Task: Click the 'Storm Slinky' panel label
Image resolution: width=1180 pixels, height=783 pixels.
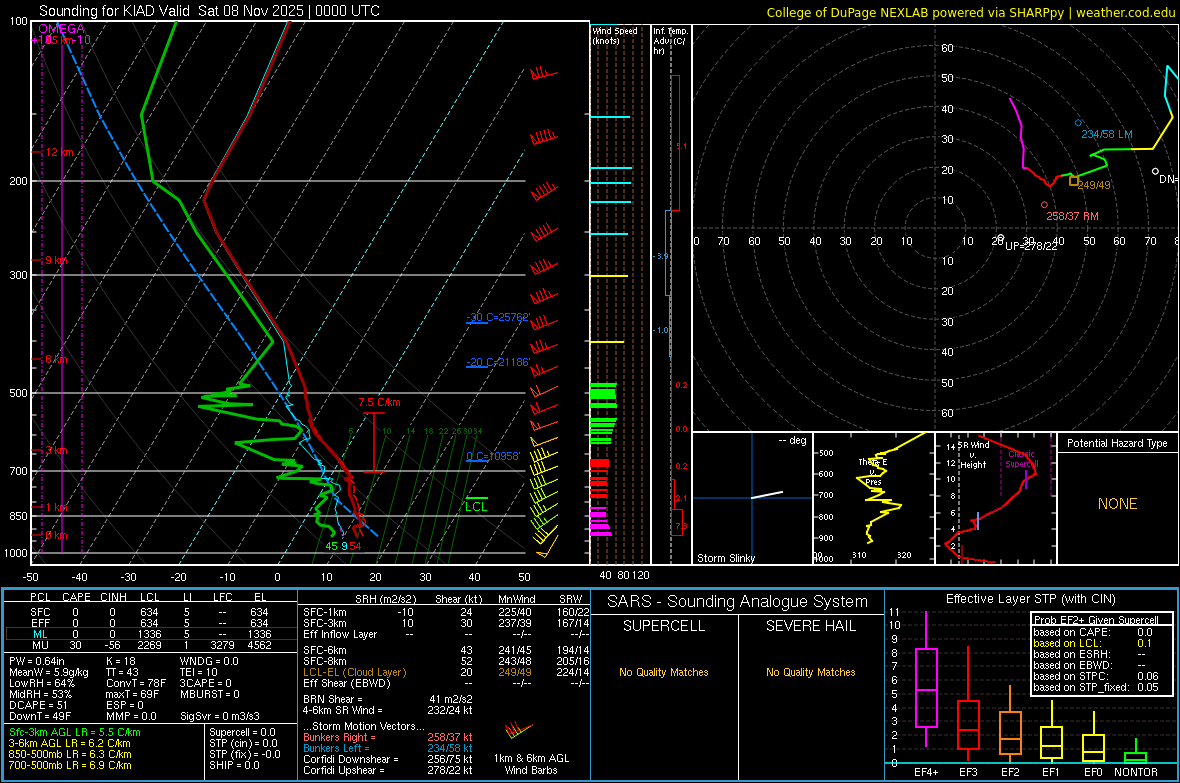Action: (x=725, y=558)
